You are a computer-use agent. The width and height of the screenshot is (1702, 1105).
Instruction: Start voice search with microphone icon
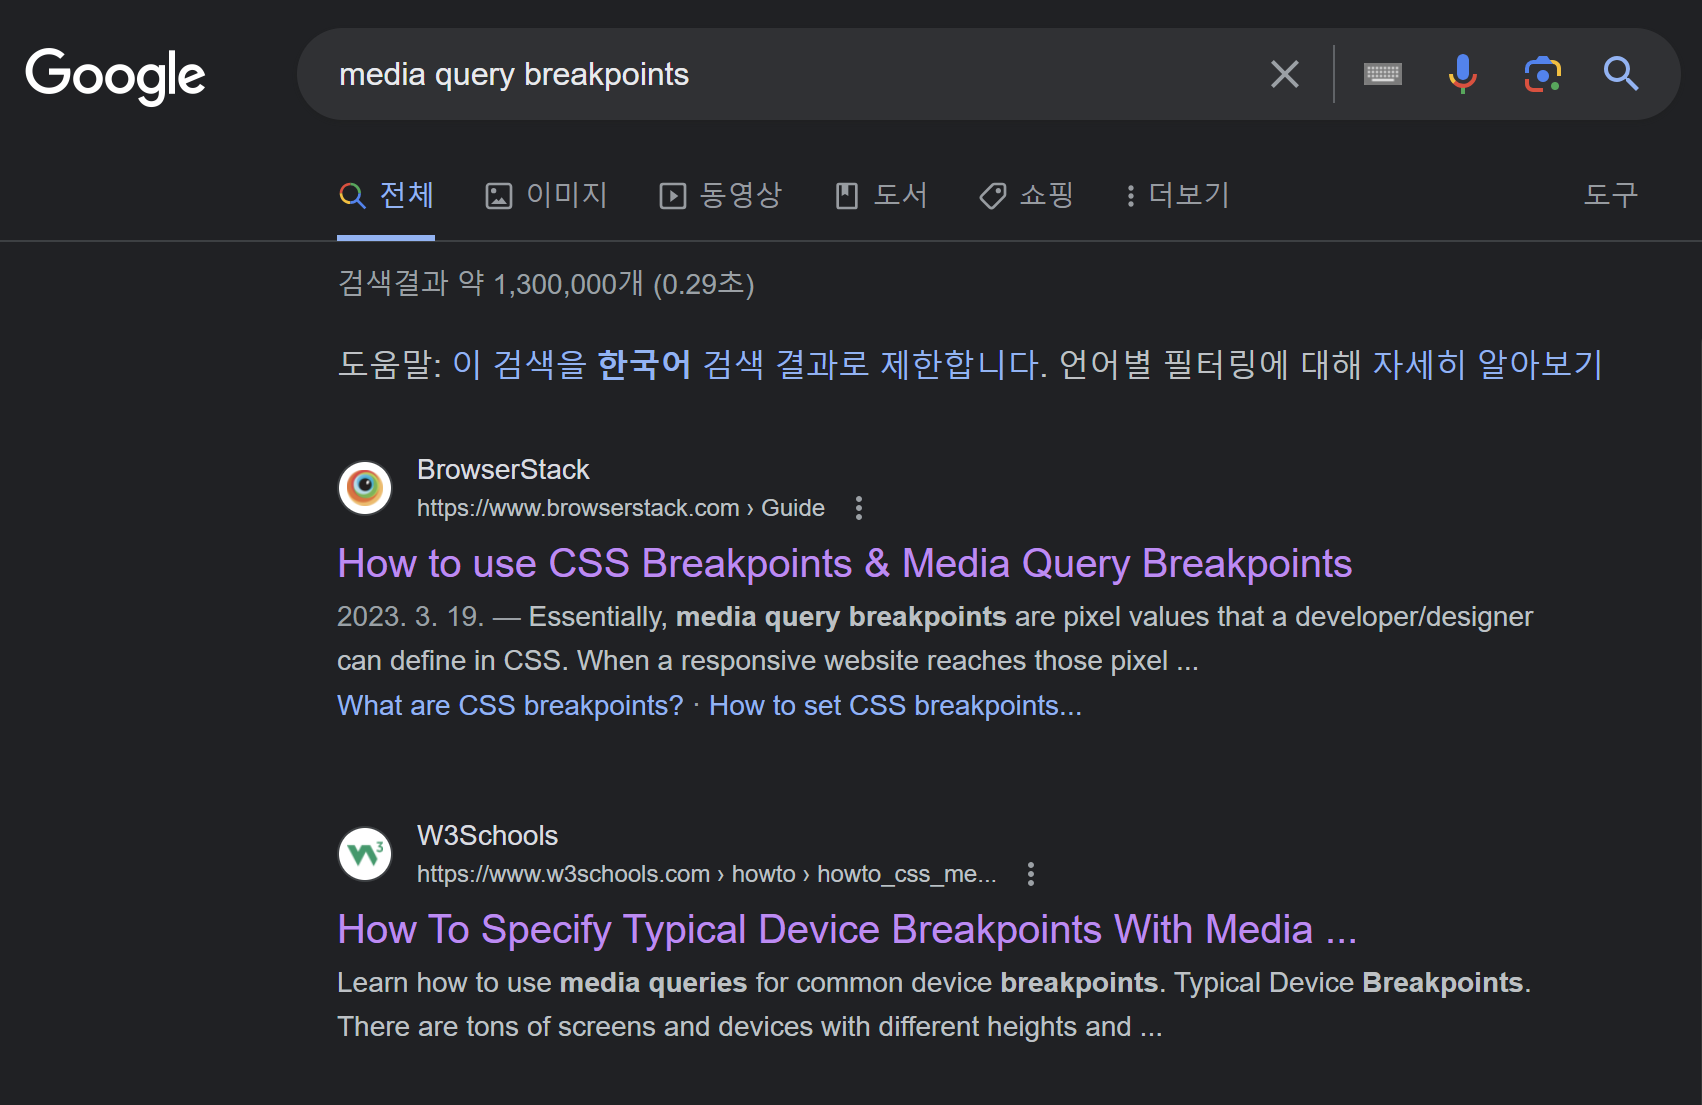[1462, 74]
